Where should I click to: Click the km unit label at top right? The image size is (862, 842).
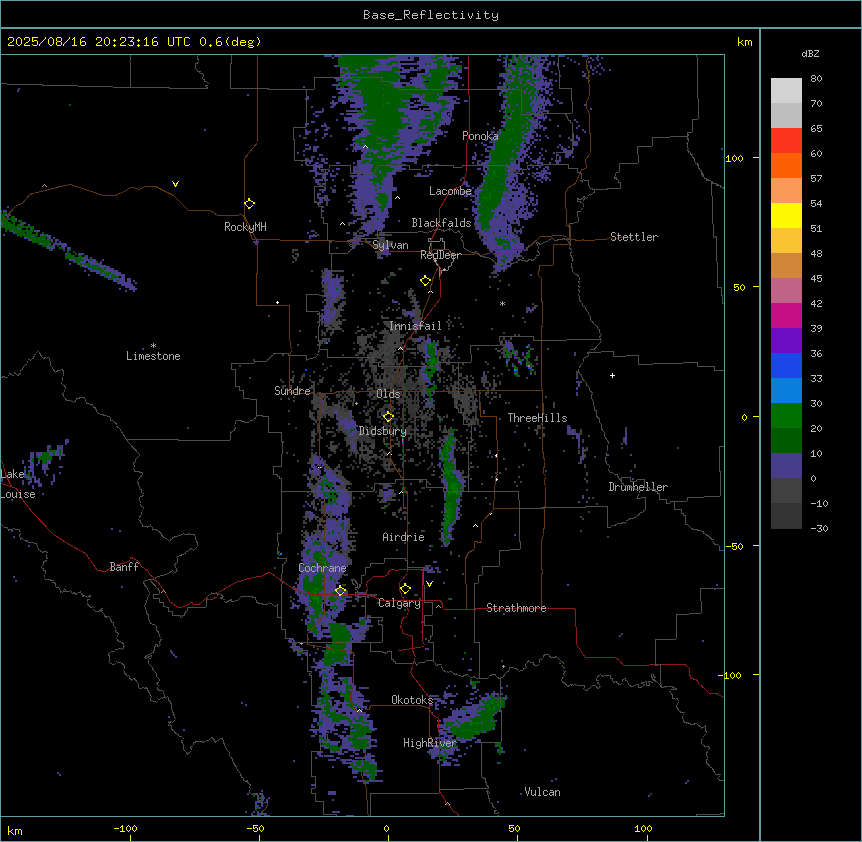745,42
